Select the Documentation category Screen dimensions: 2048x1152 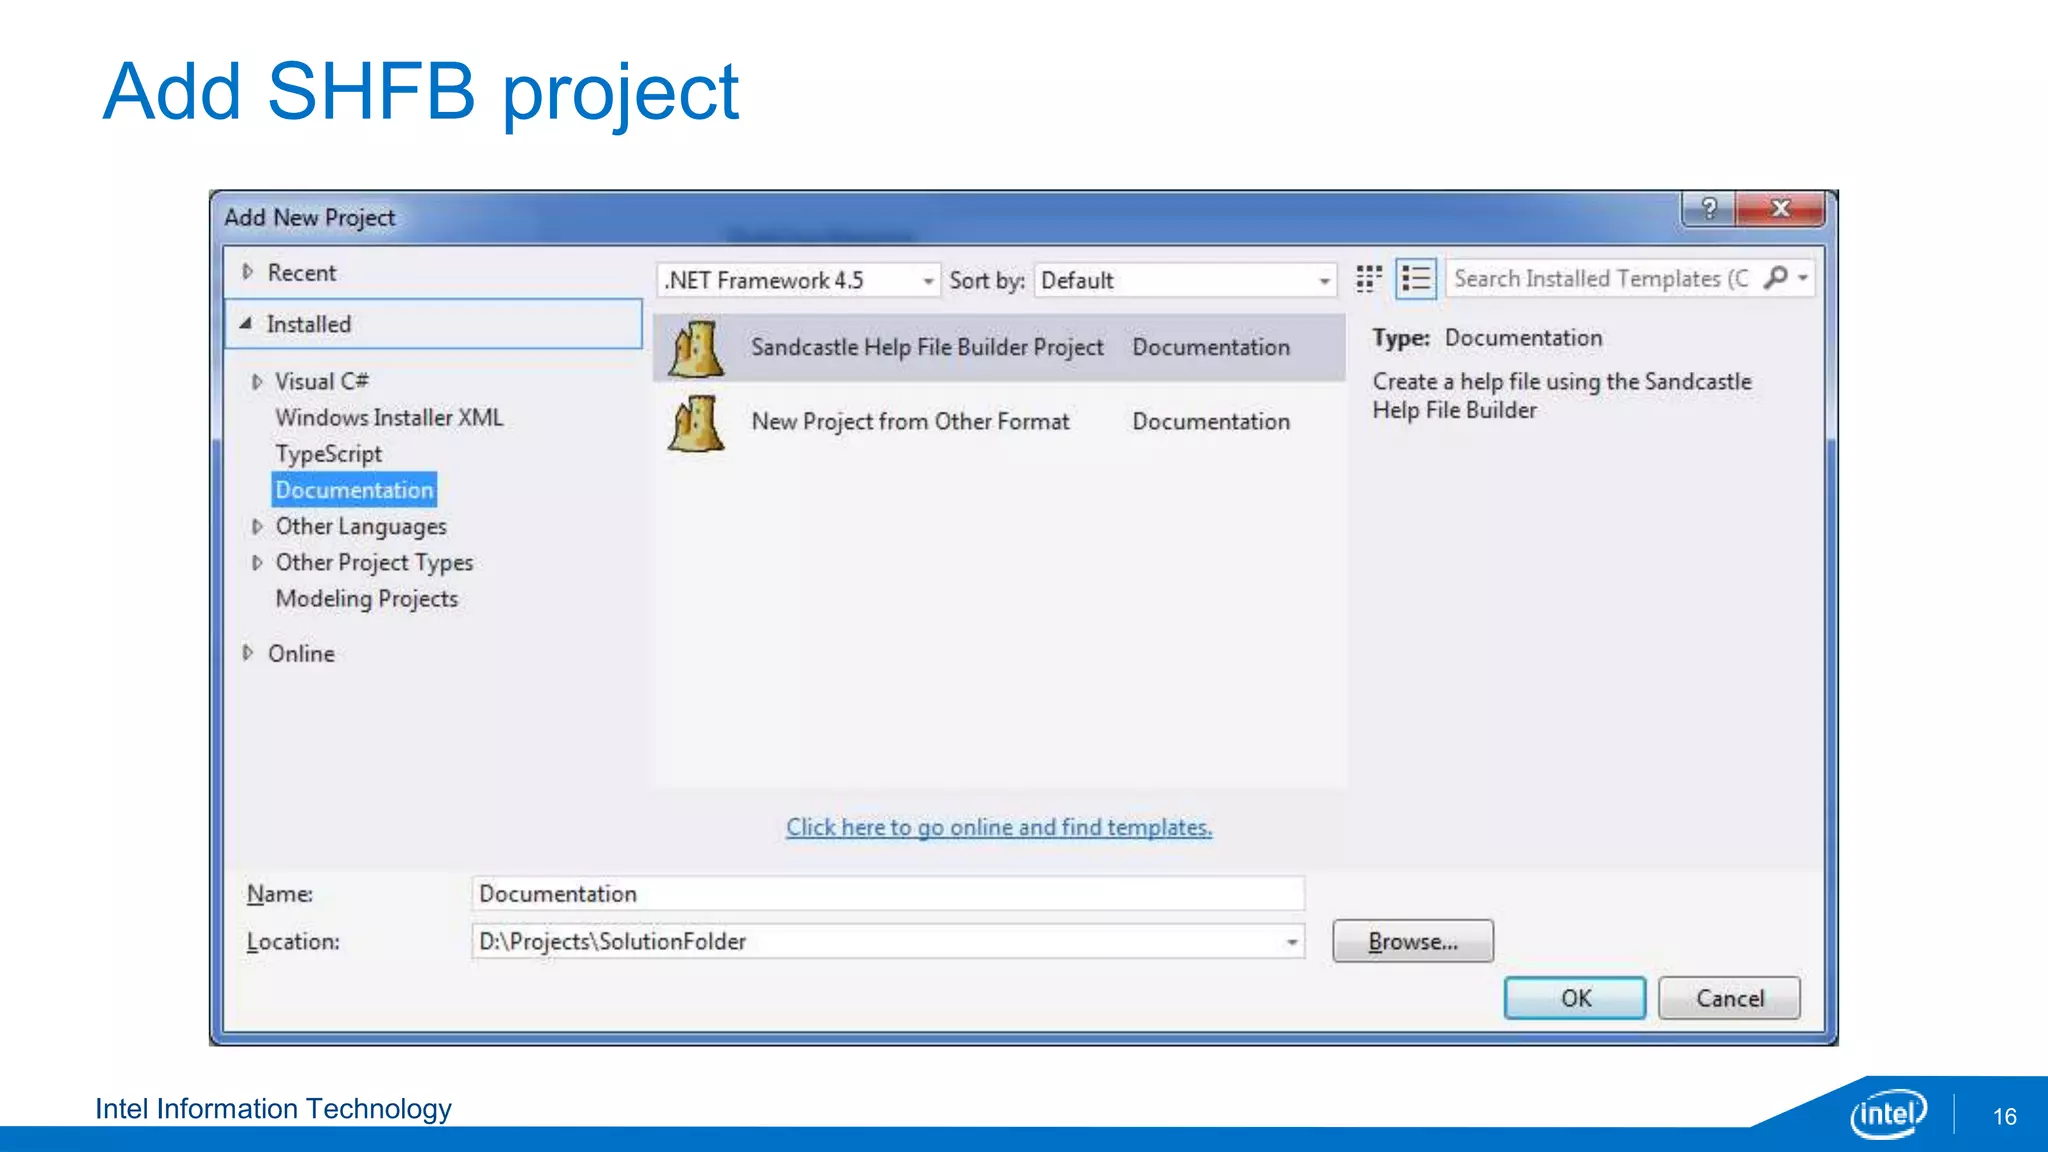click(x=354, y=490)
